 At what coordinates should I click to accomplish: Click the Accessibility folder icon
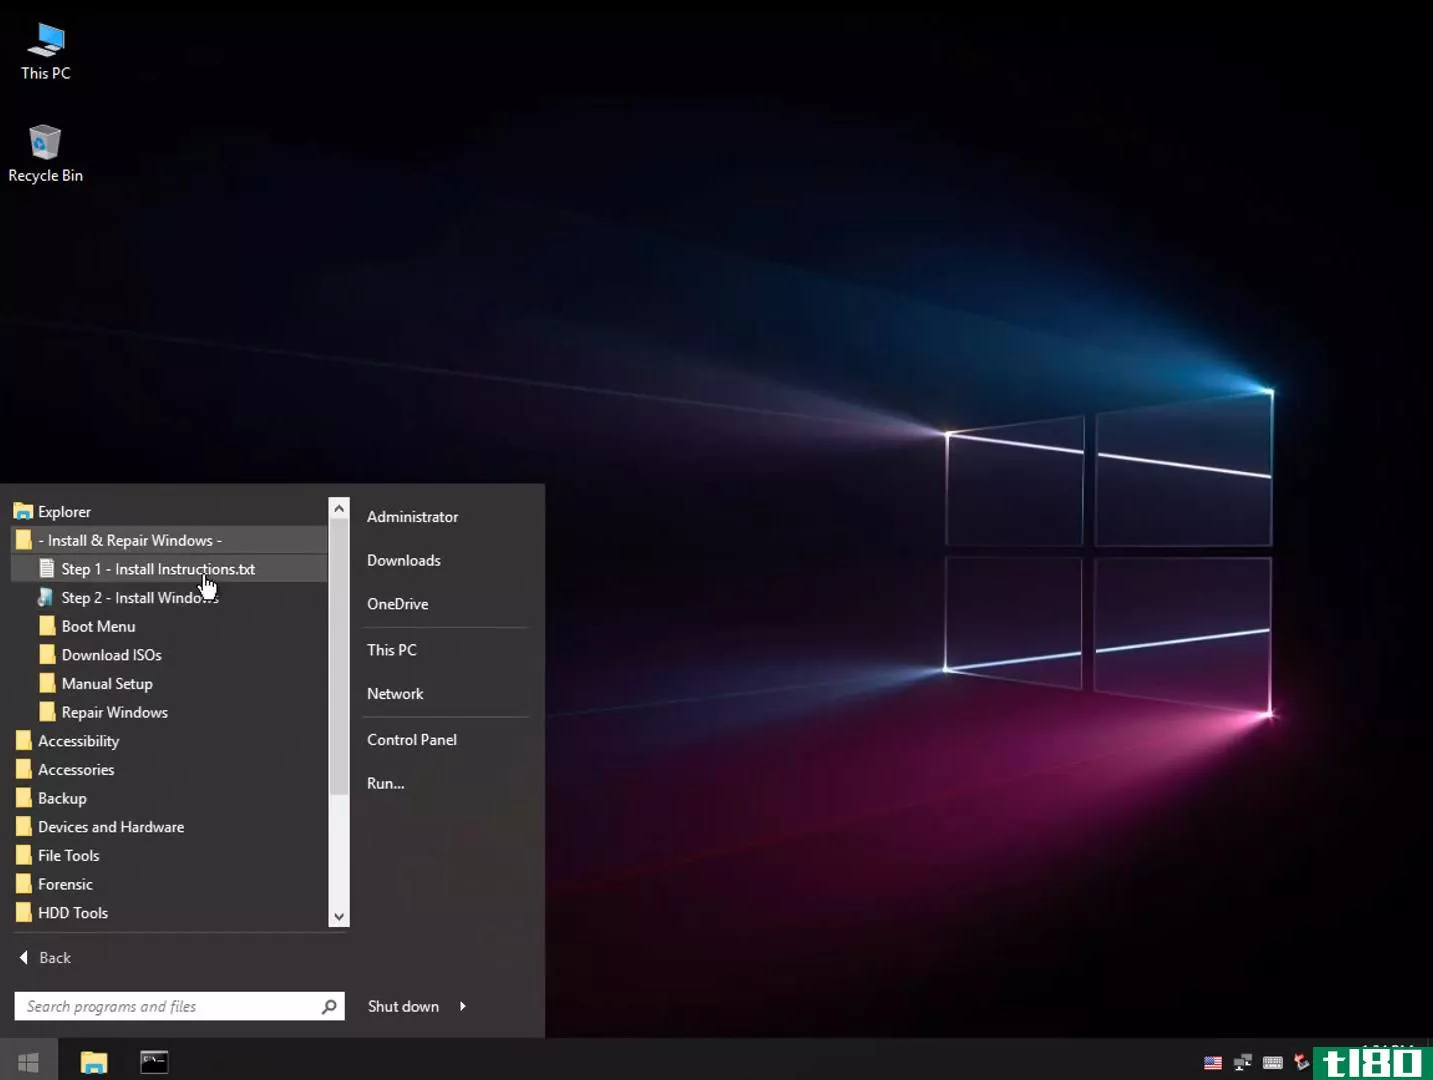[x=24, y=741]
